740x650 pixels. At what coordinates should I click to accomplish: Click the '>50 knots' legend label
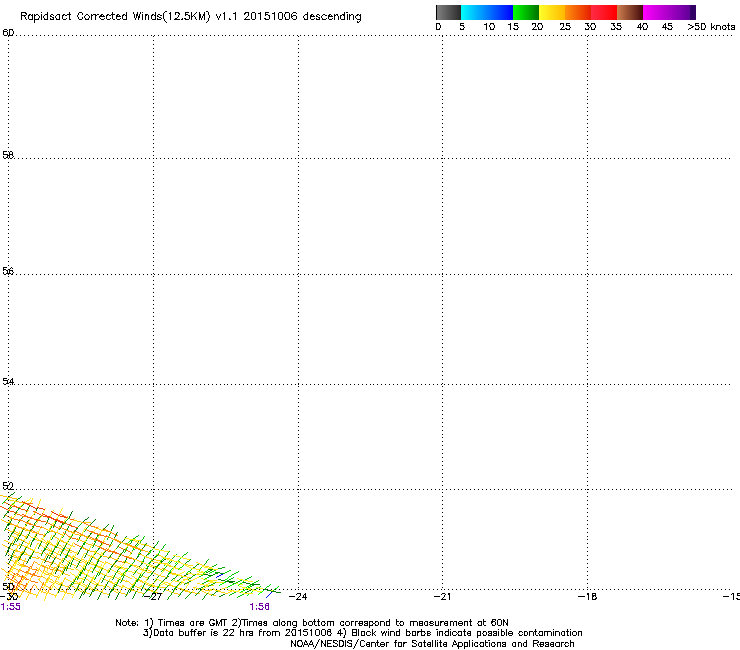pyautogui.click(x=711, y=27)
